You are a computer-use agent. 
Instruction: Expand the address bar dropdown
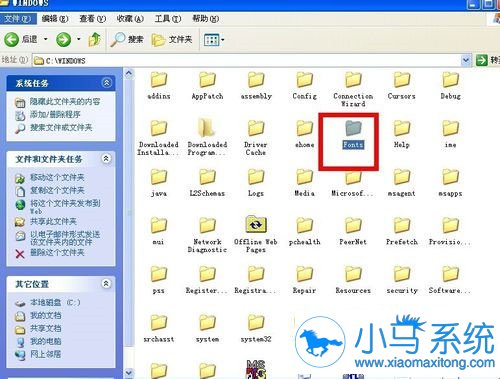(x=466, y=60)
